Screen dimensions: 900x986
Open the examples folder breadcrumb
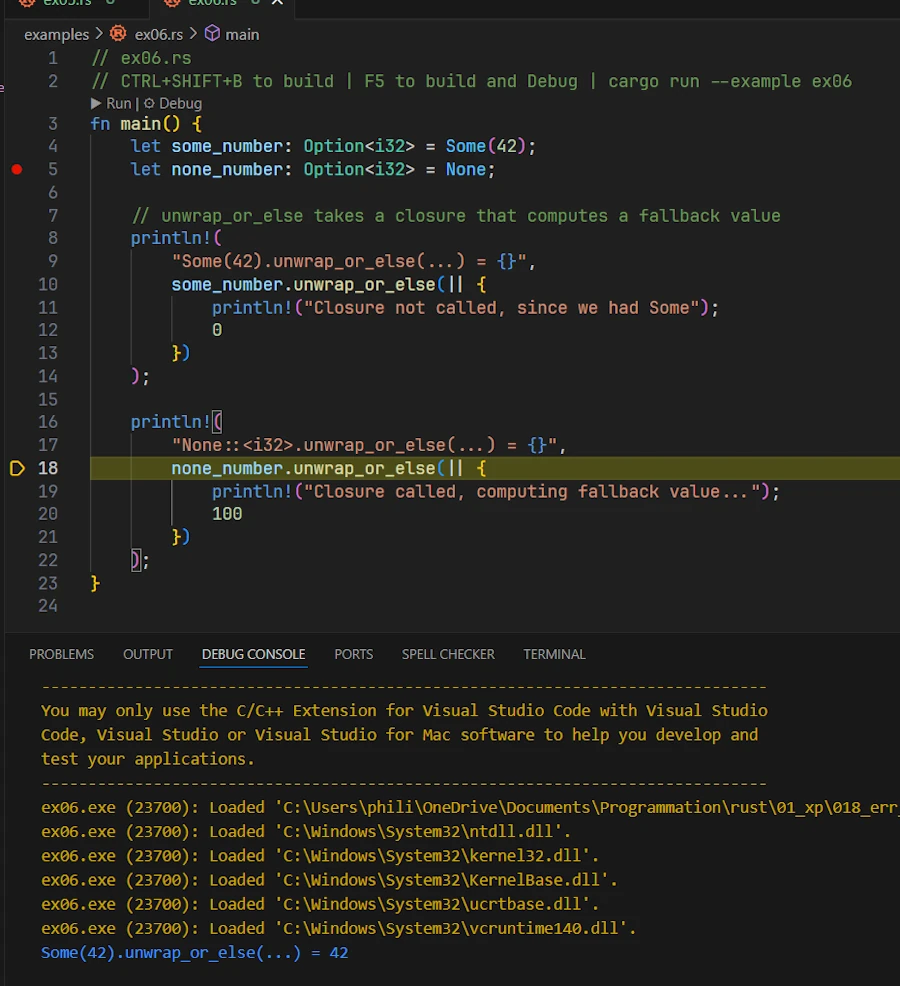pyautogui.click(x=56, y=34)
